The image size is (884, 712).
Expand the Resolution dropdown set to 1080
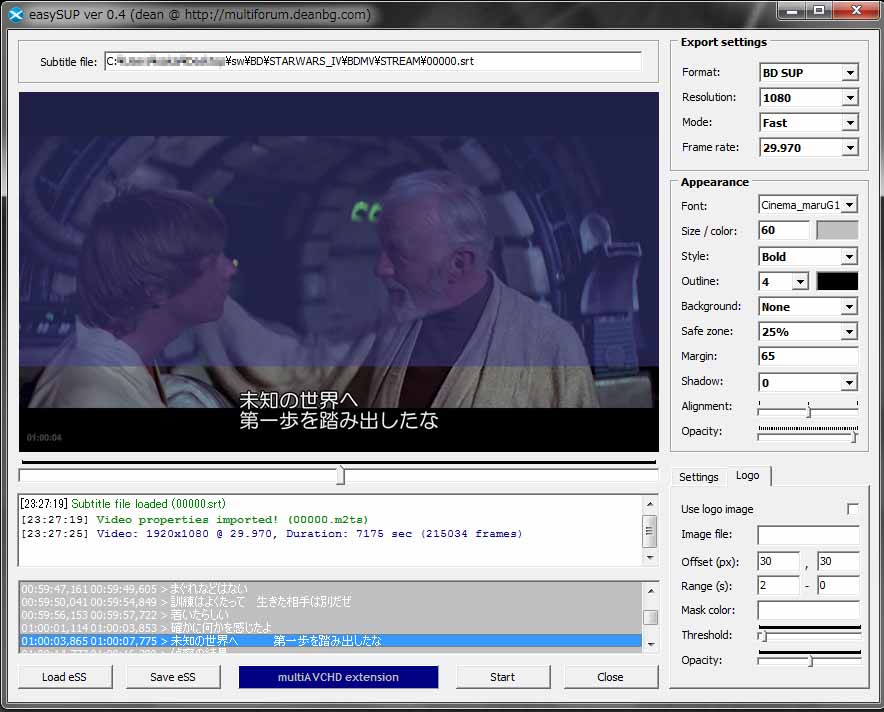pos(808,98)
